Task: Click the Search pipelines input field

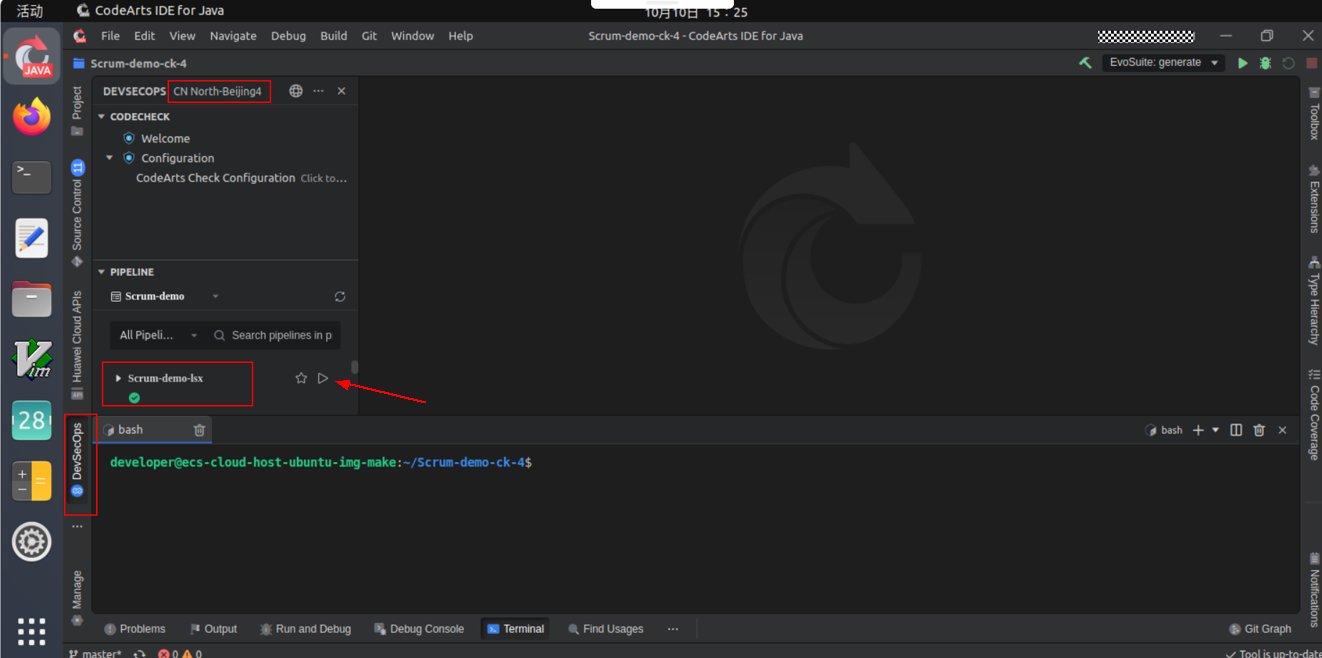Action: [x=274, y=335]
